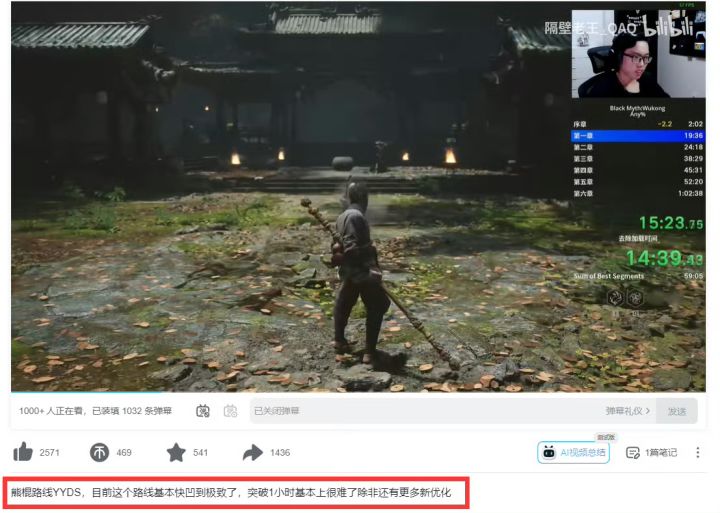Click the 熊棍路线YYDS video description text
This screenshot has height=513, width=720.
pyautogui.click(x=231, y=493)
